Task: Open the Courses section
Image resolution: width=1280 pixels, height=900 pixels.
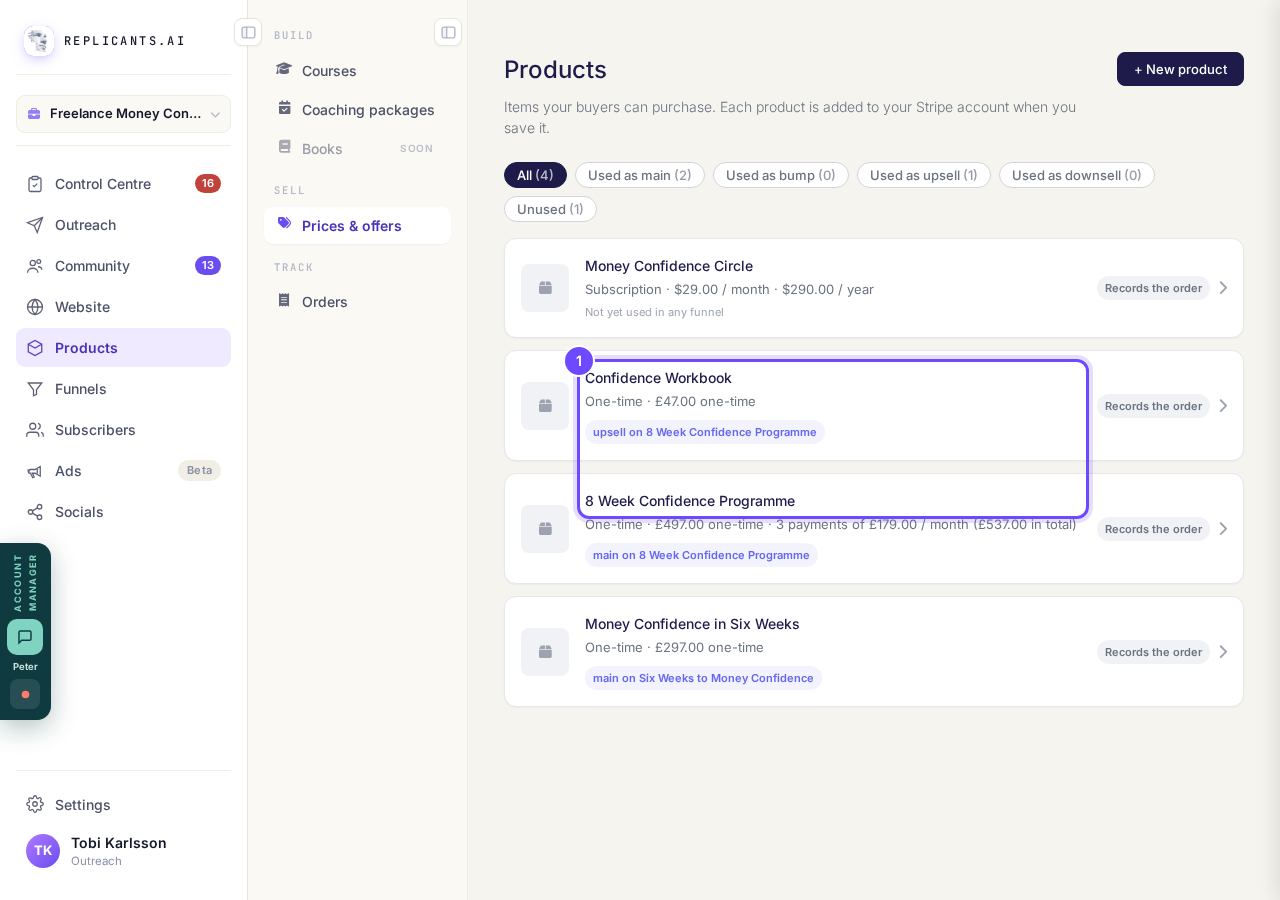Action: coord(357,70)
